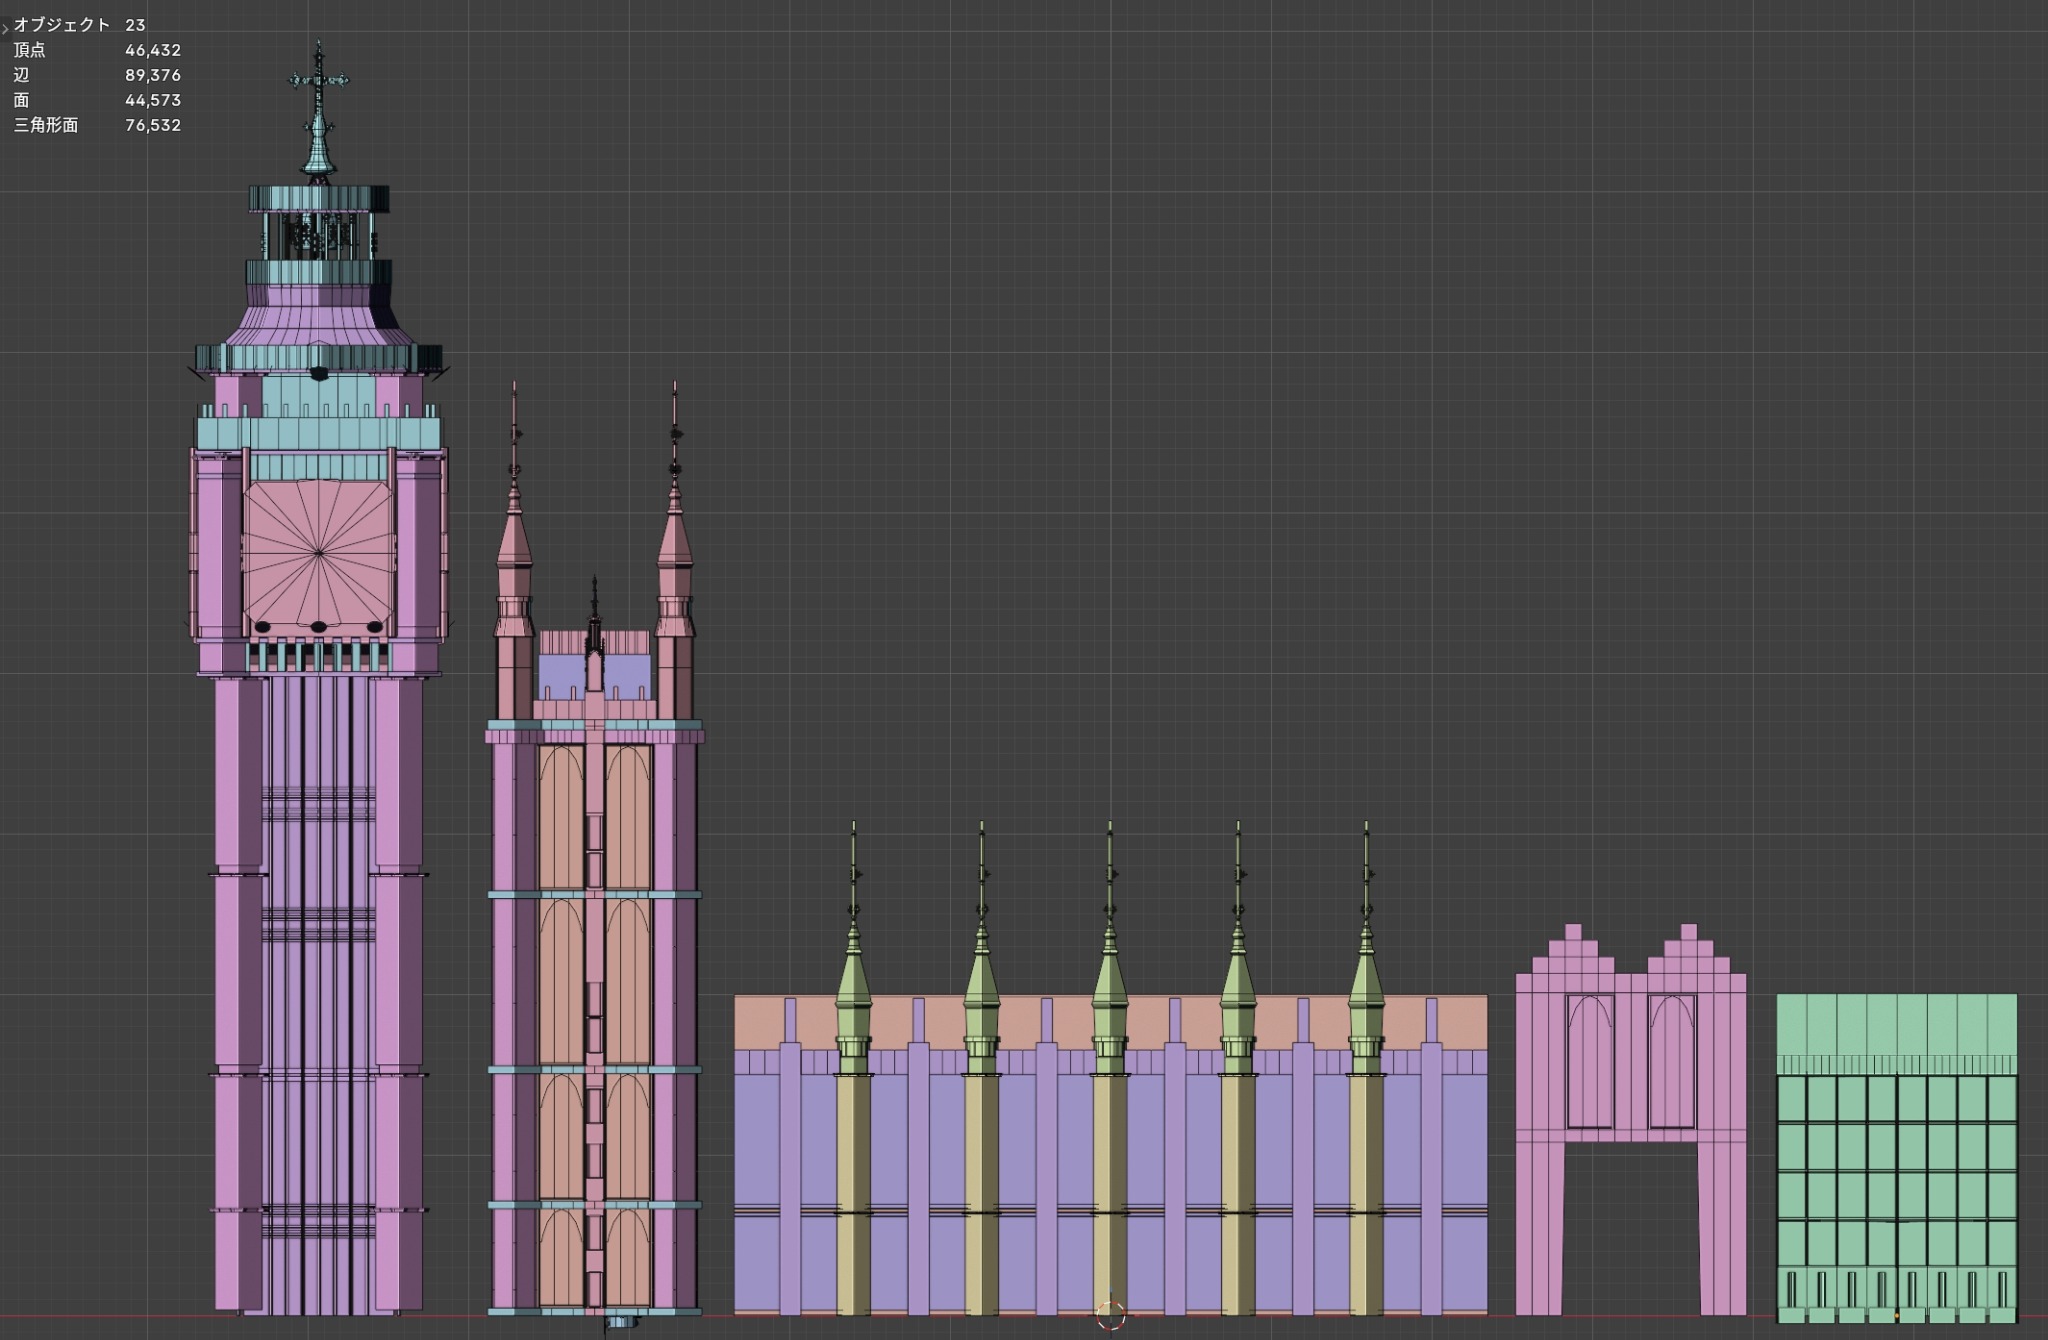Click the 三角形面 76,532 triangle count

[x=97, y=124]
